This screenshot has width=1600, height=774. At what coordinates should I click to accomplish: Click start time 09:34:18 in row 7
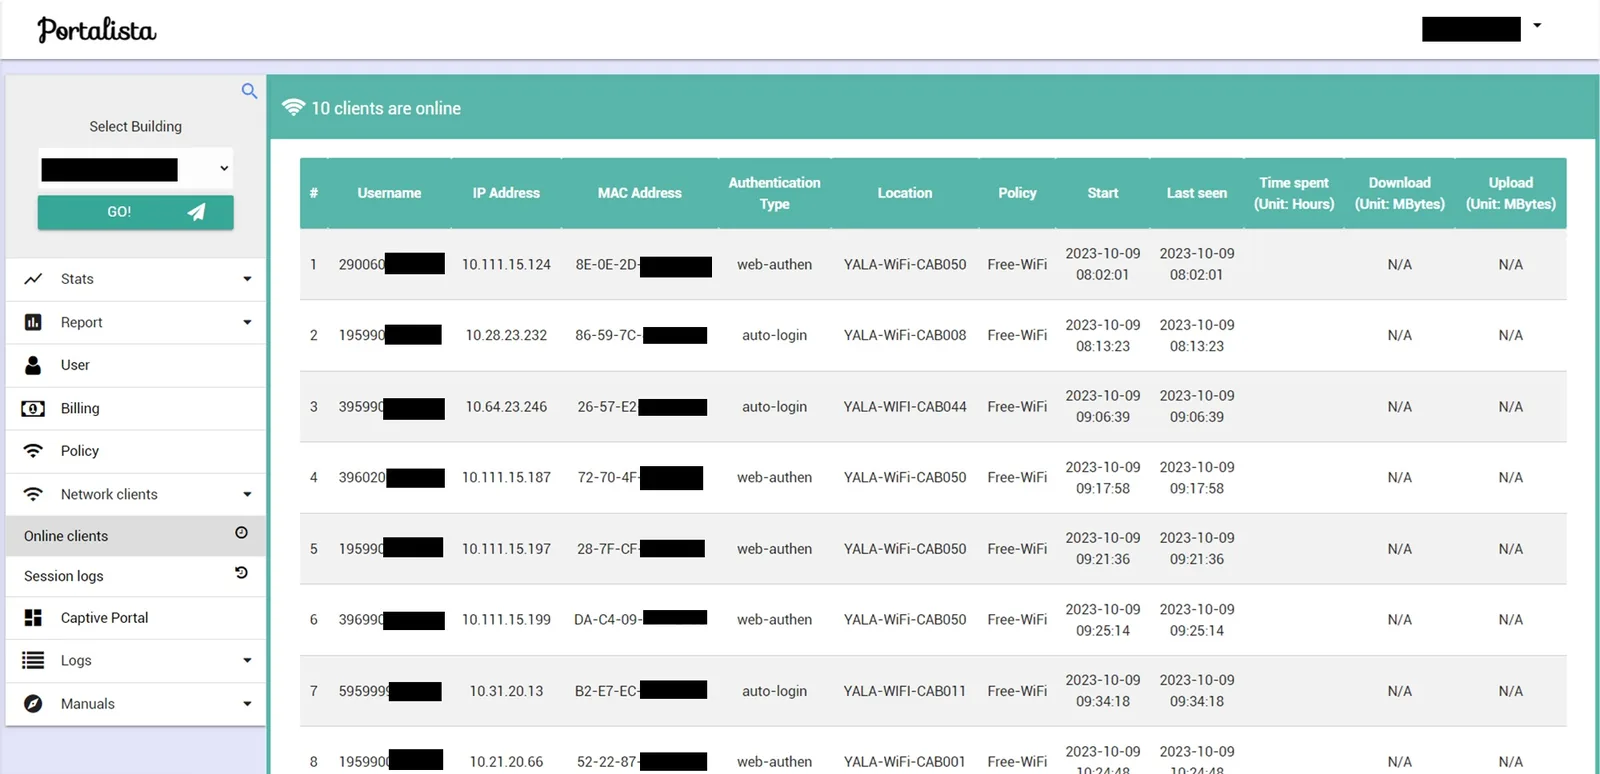tap(1103, 702)
